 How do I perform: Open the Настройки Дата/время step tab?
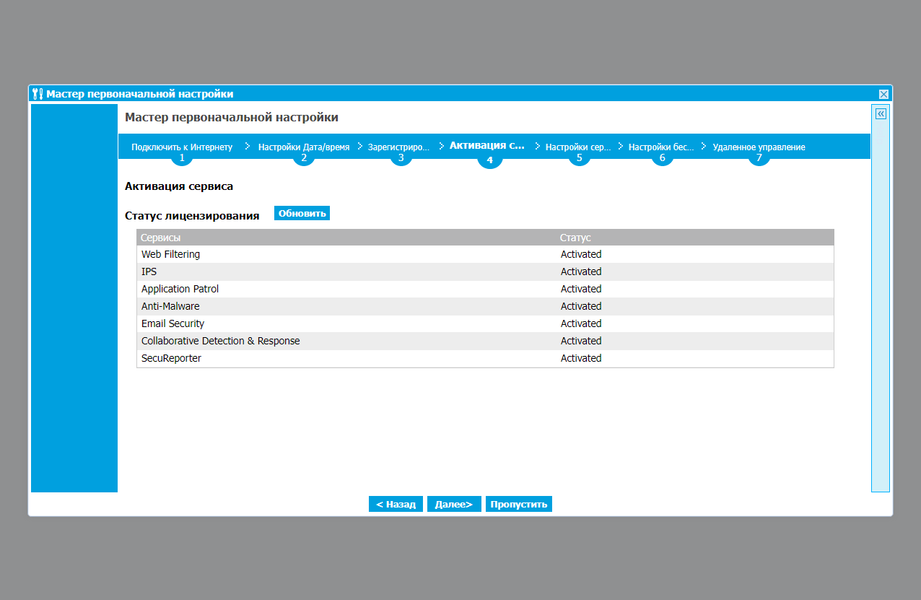[304, 147]
